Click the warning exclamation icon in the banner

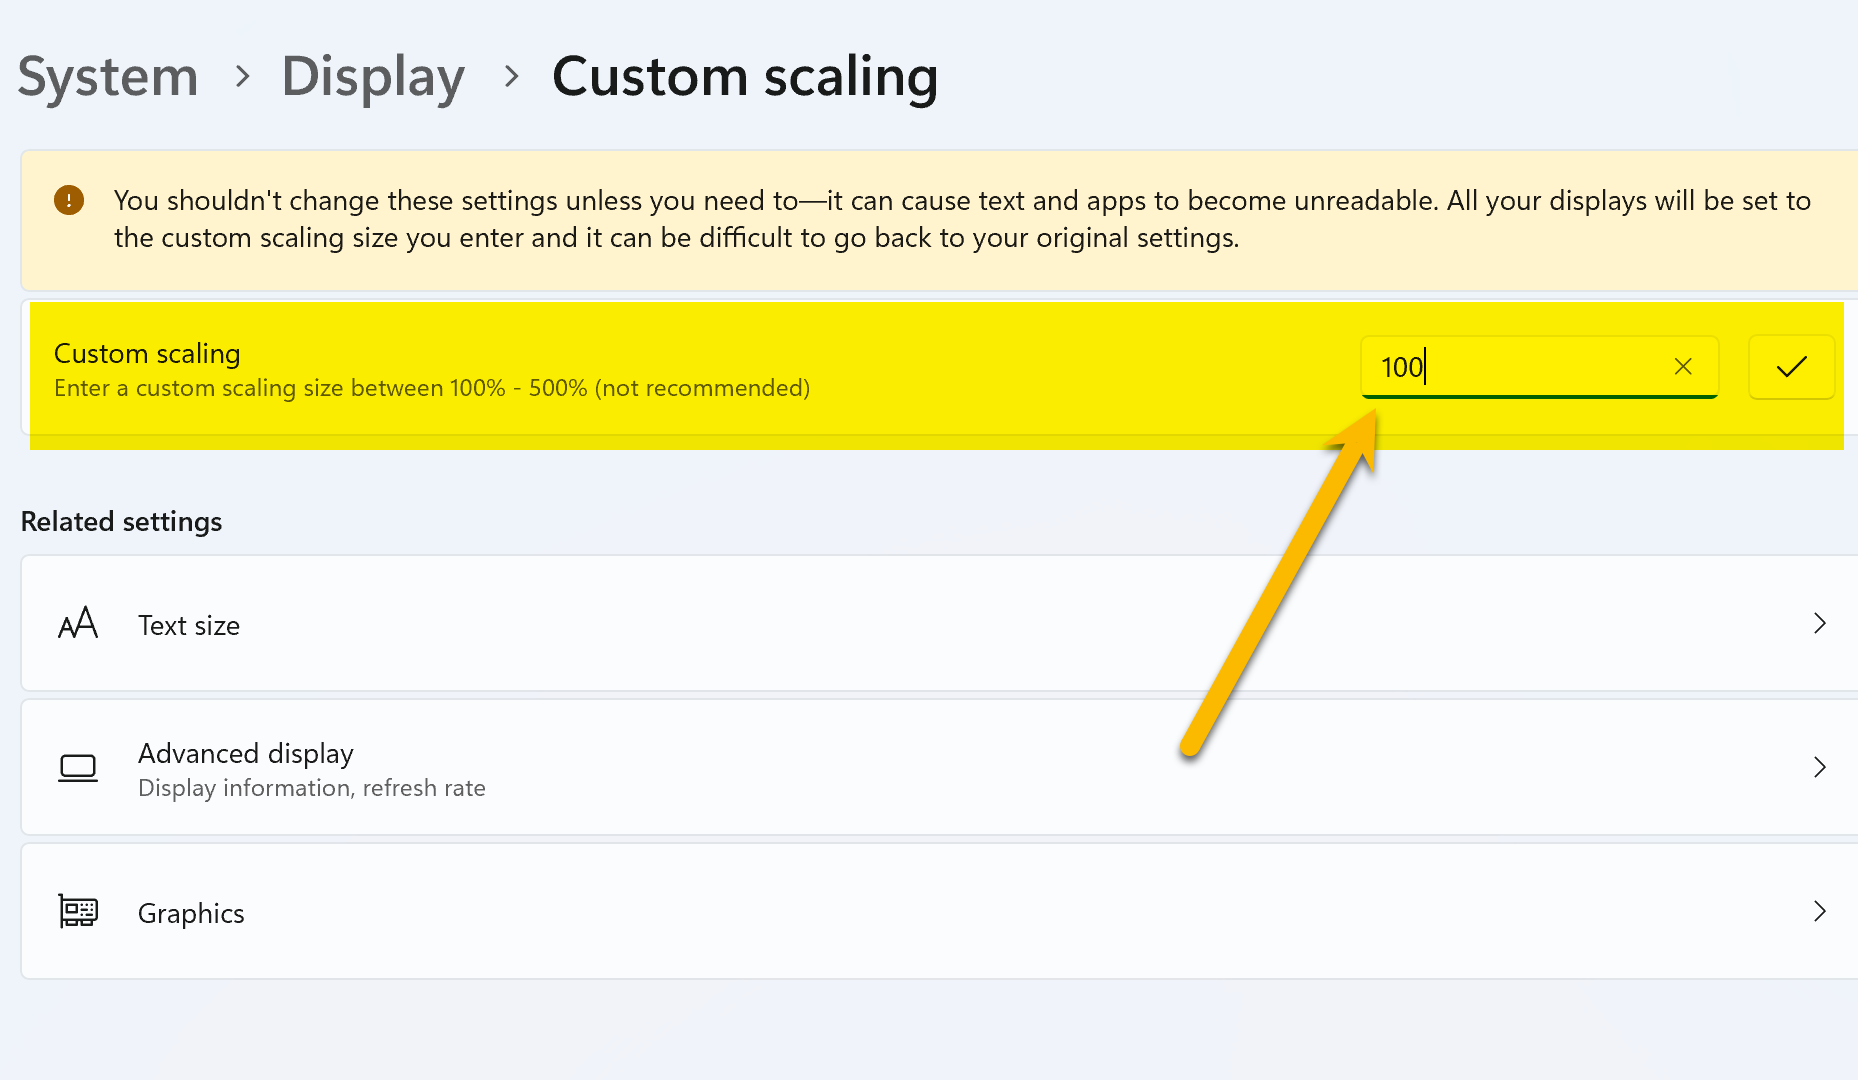[x=68, y=200]
